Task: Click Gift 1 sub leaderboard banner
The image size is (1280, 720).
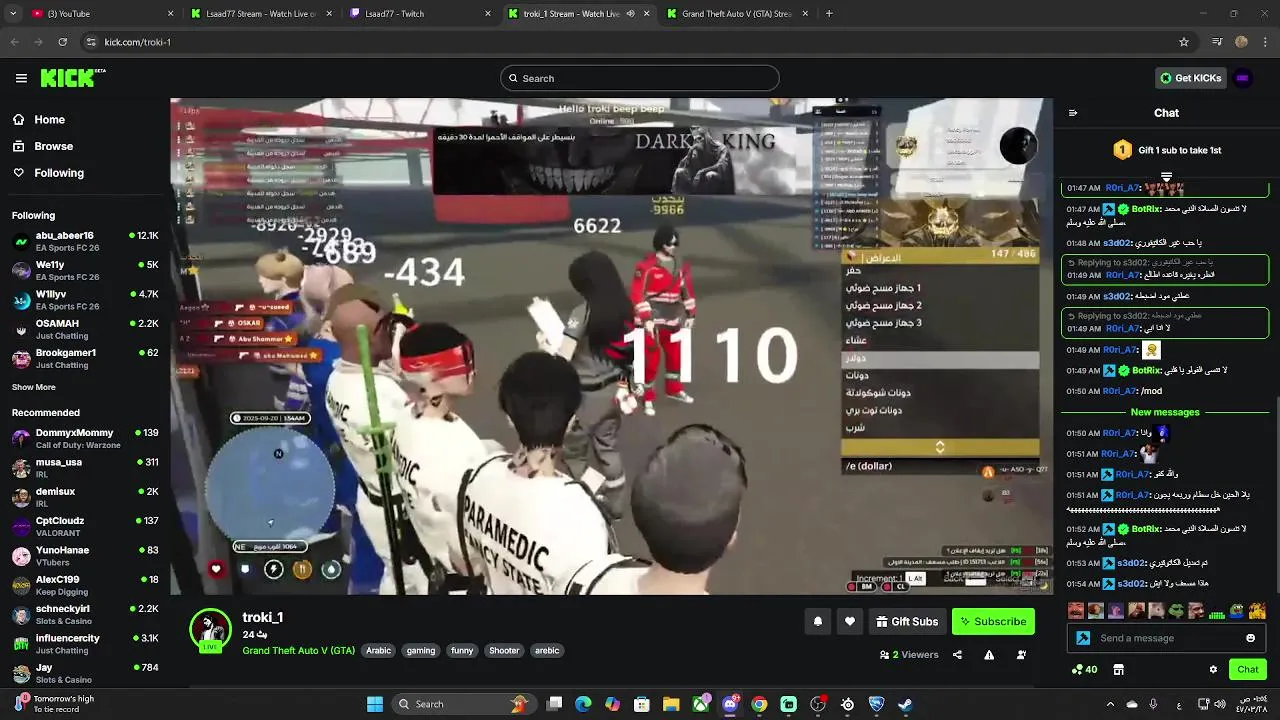Action: tap(1167, 150)
